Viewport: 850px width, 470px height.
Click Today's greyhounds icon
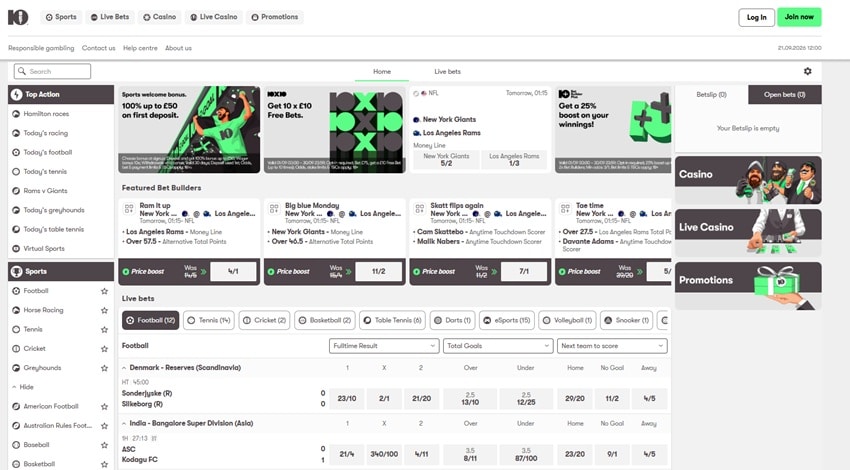pos(16,210)
